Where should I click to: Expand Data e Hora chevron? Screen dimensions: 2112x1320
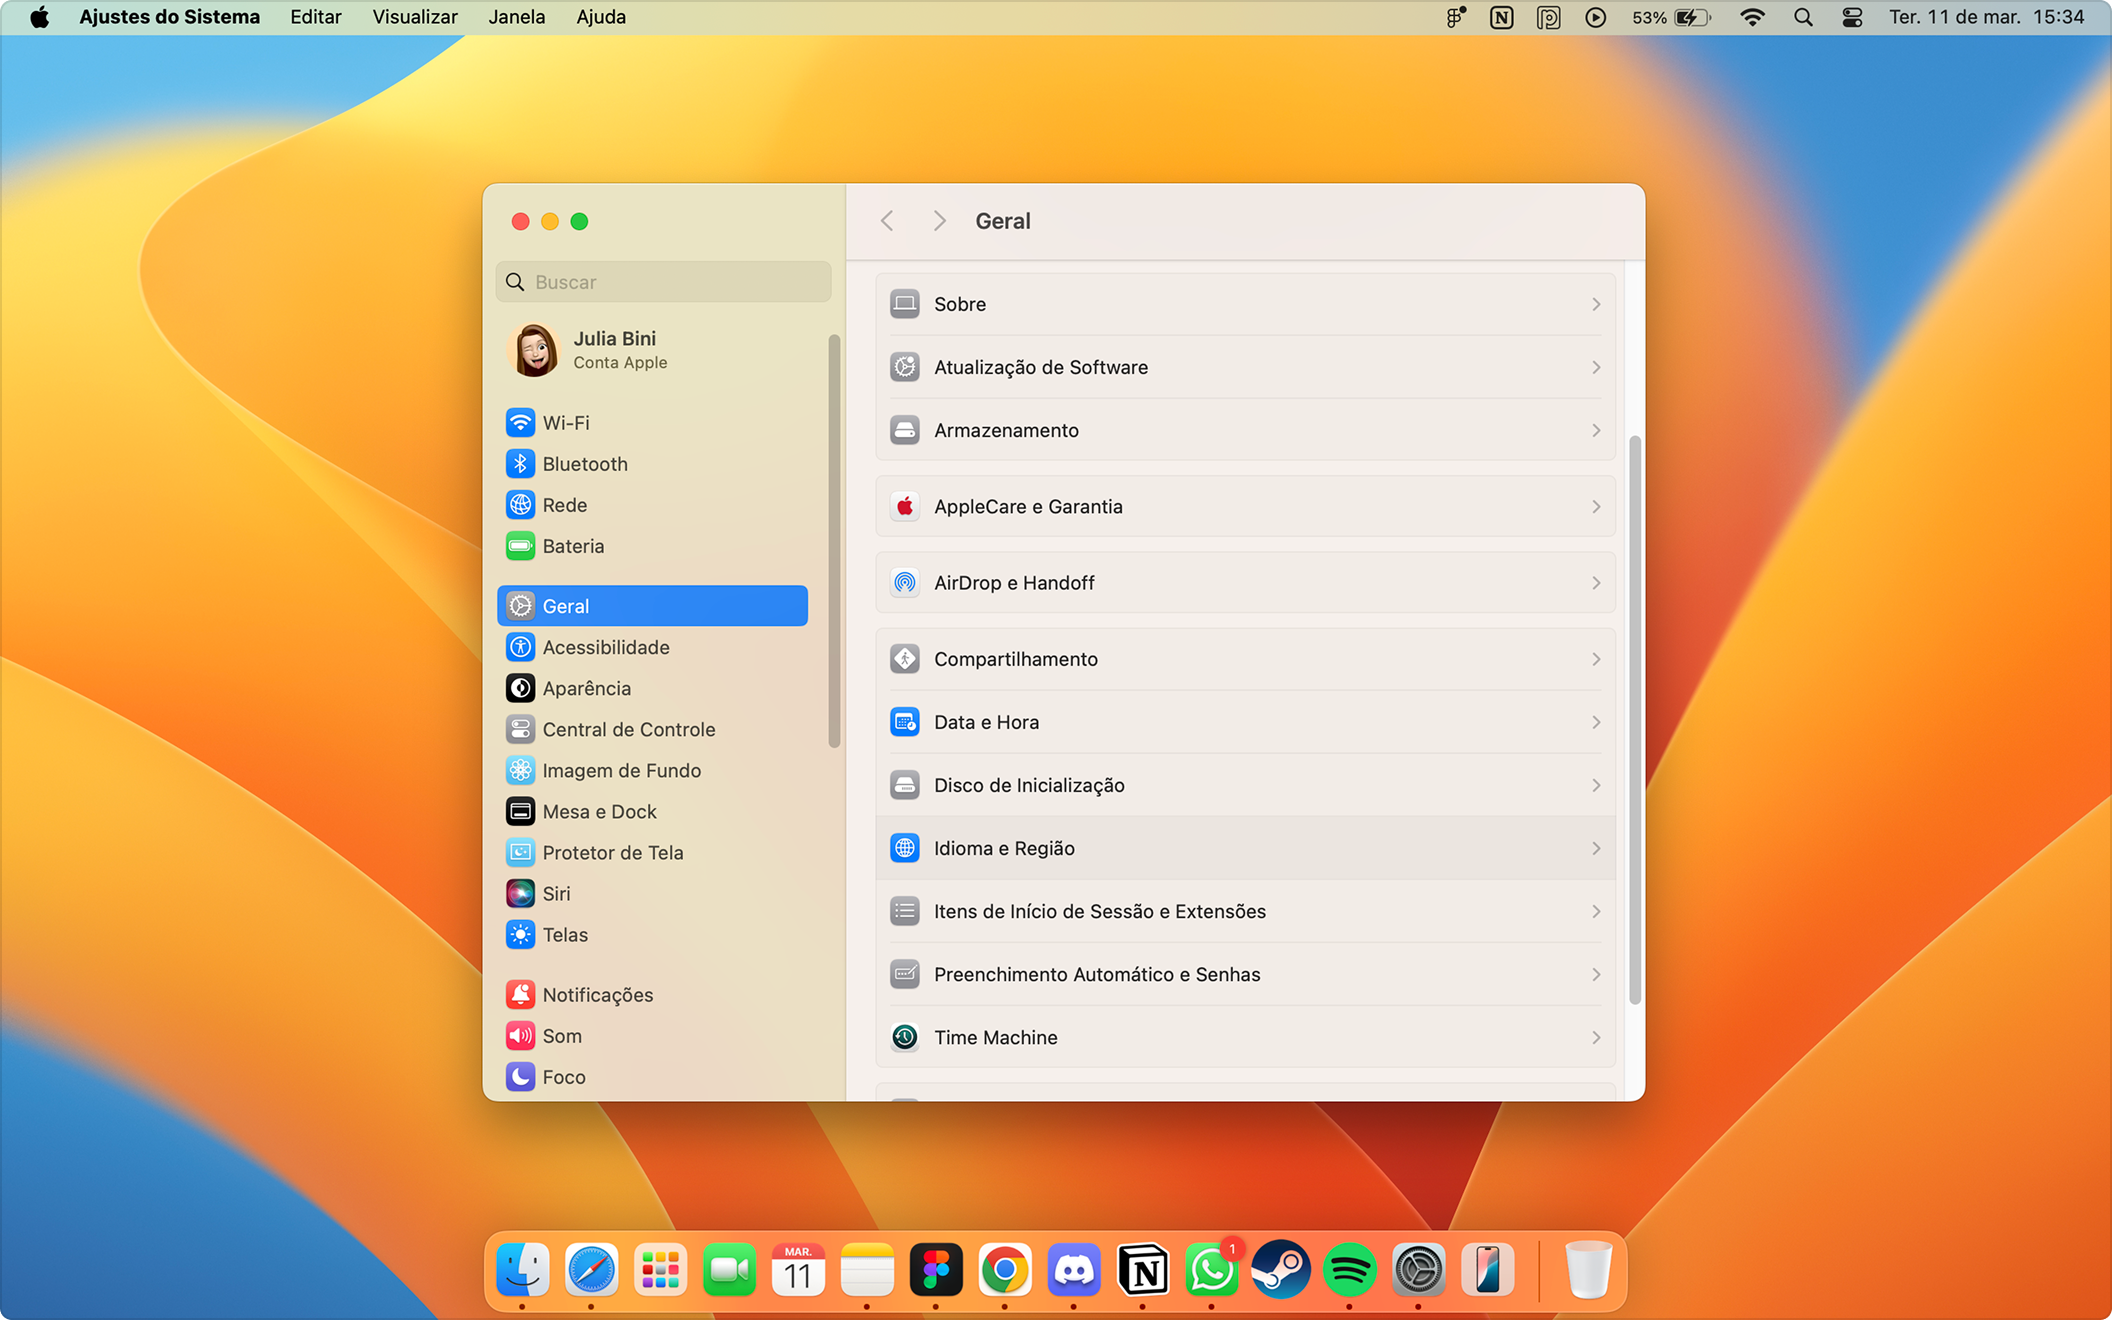tap(1595, 722)
